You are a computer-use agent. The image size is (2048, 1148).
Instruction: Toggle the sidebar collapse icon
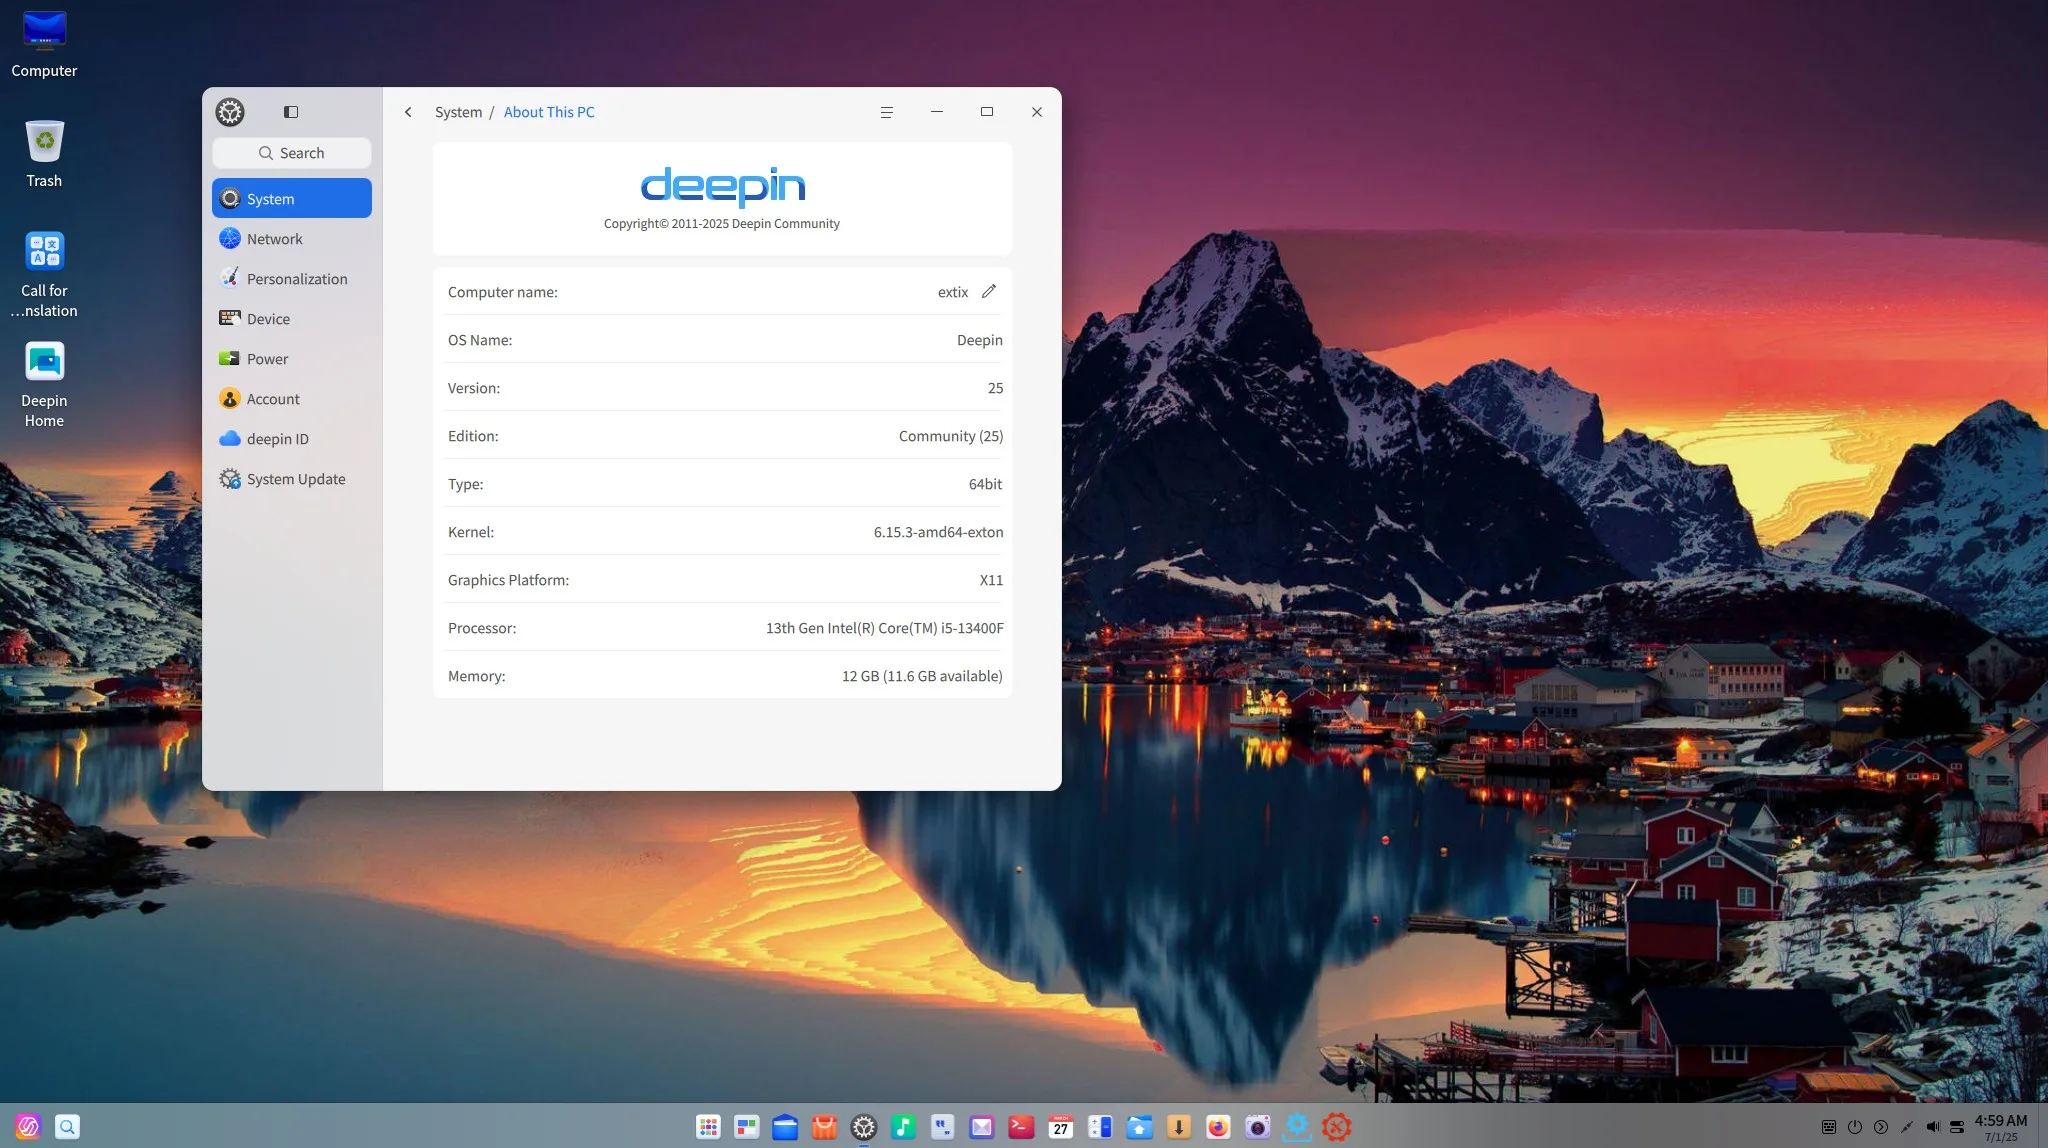point(291,112)
